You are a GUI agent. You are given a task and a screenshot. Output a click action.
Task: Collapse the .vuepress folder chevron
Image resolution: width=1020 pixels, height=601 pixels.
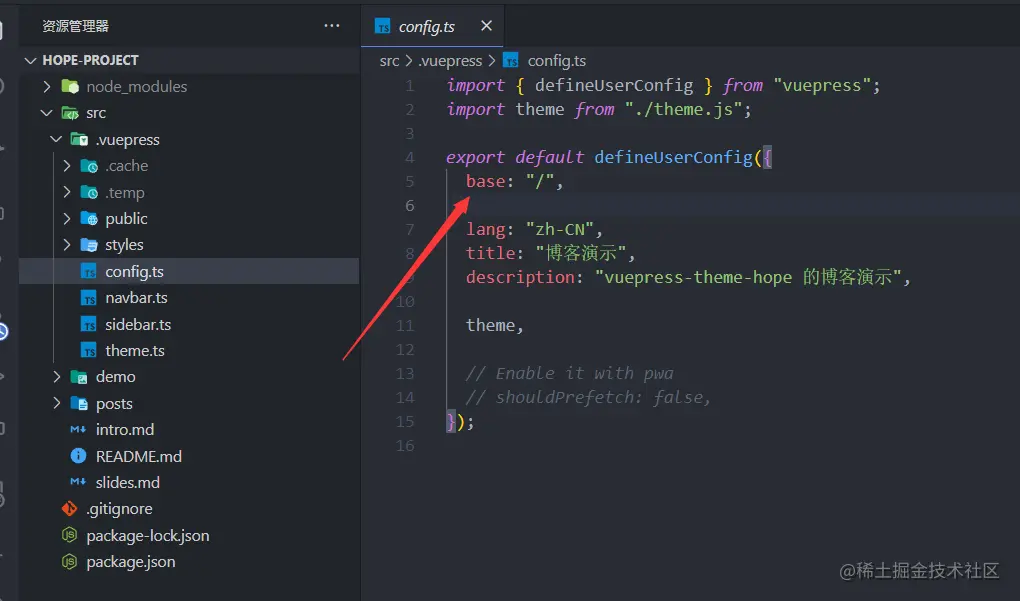tap(57, 139)
